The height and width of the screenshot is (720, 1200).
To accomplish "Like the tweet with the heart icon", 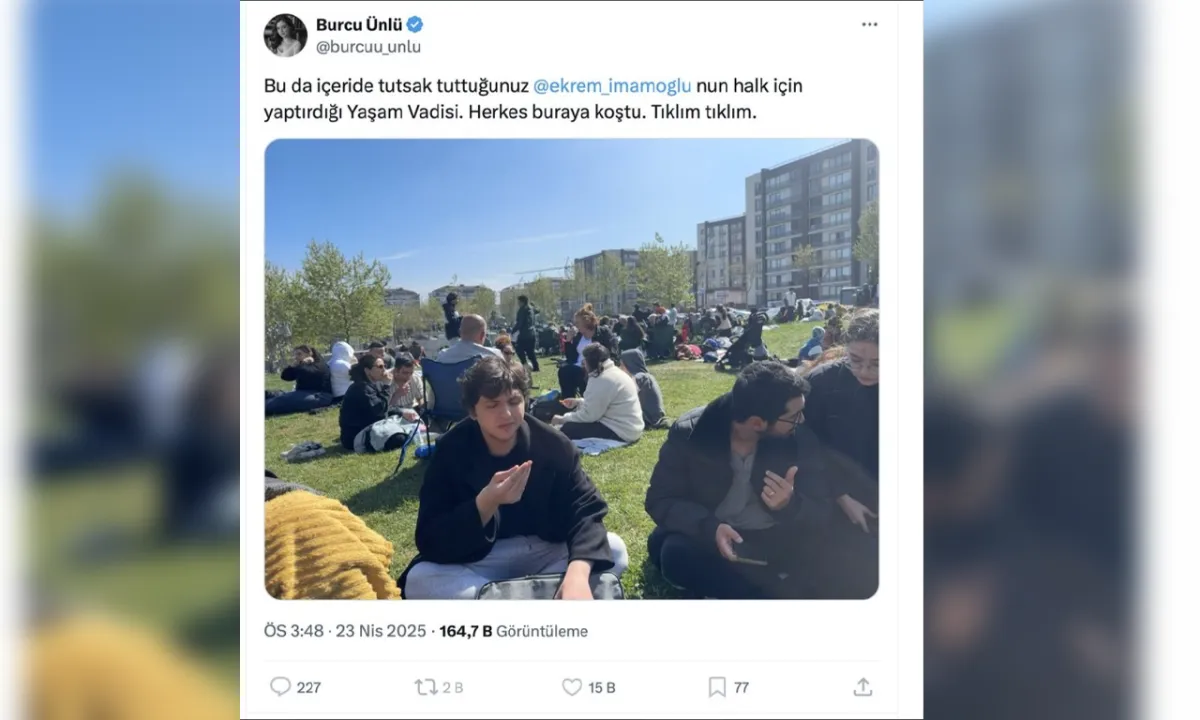I will 571,687.
